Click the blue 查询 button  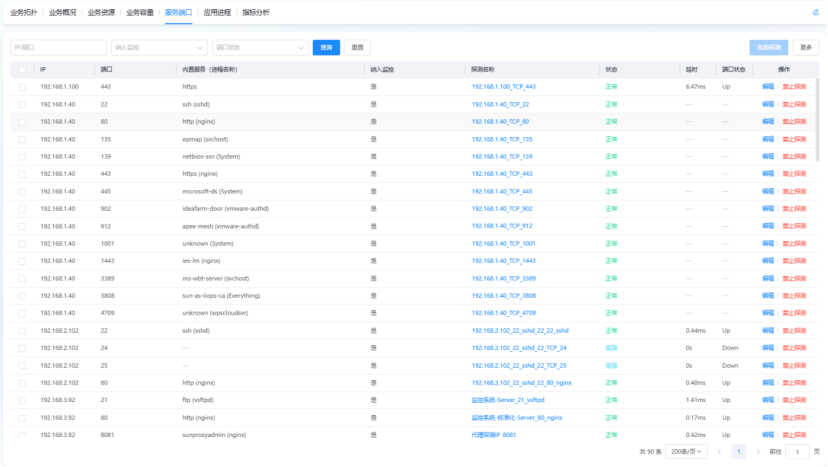click(326, 48)
